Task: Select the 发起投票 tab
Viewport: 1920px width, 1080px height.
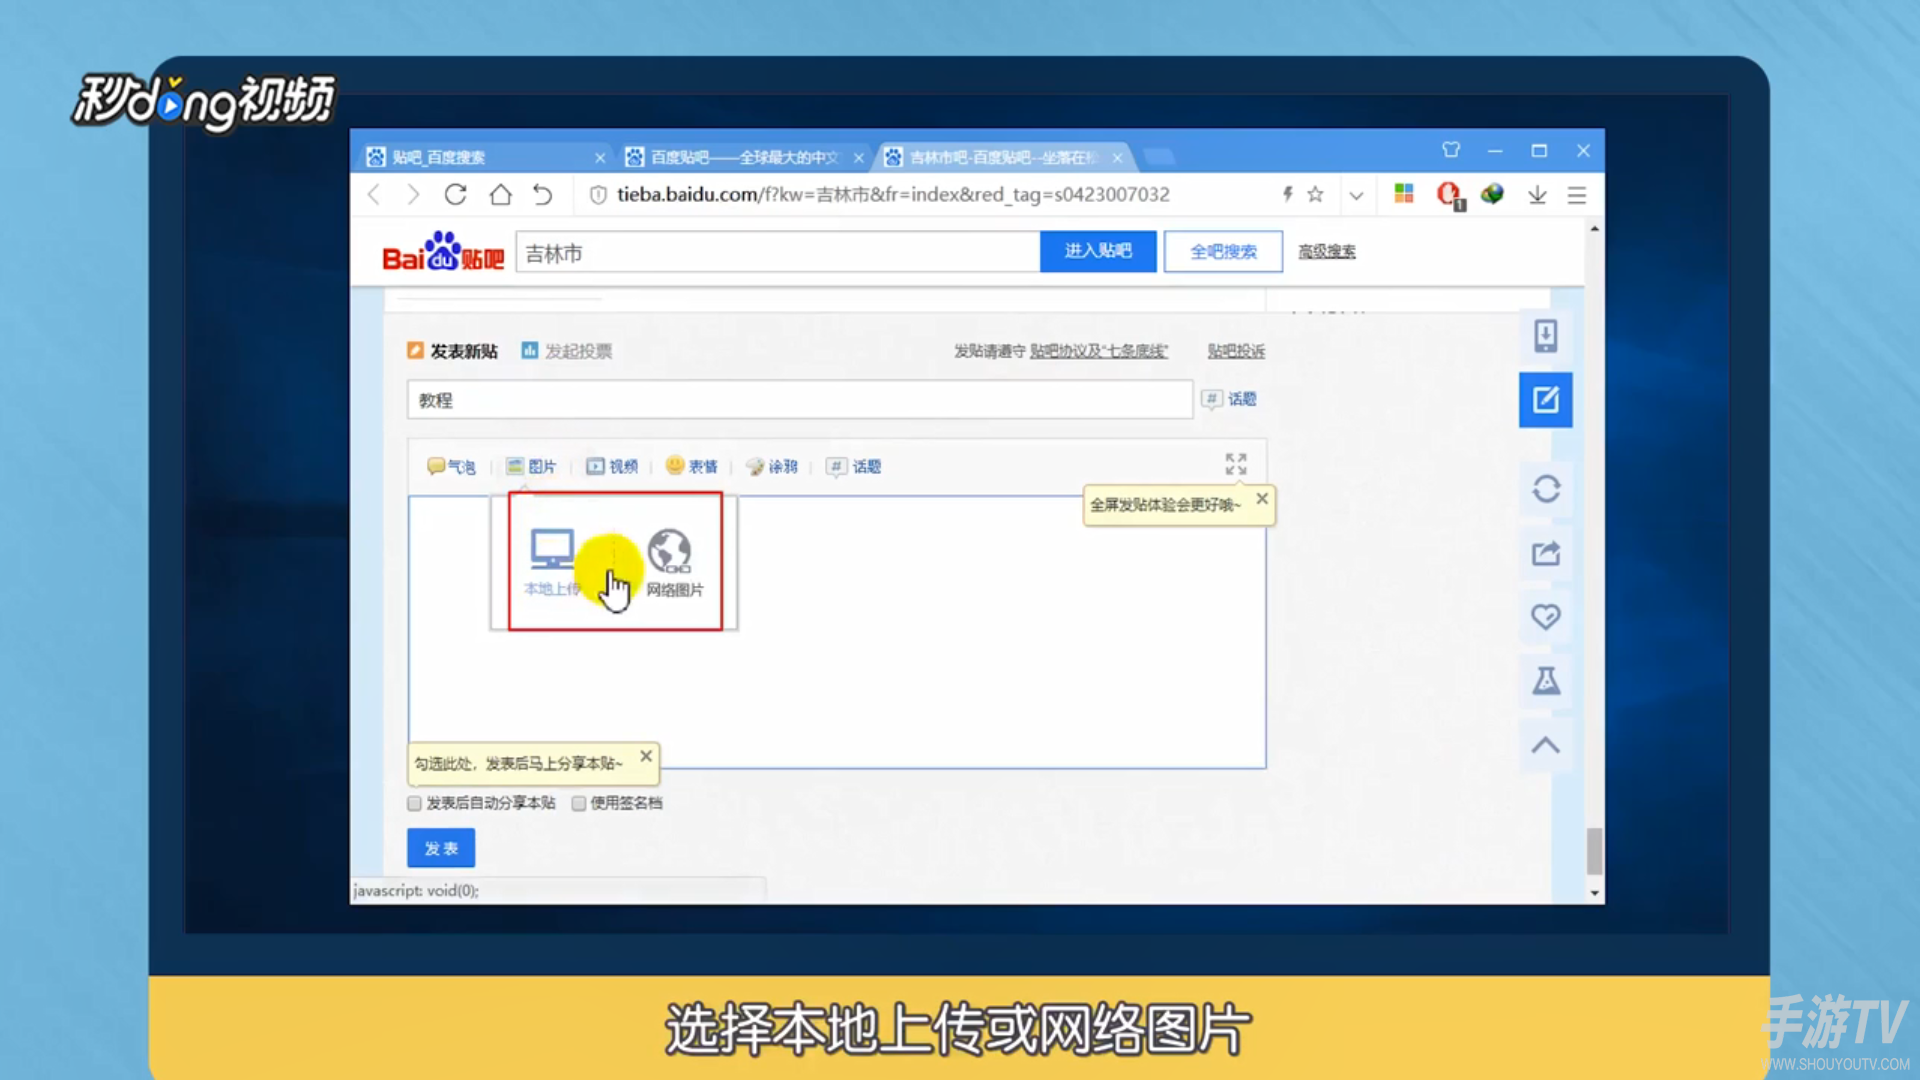Action: (567, 351)
